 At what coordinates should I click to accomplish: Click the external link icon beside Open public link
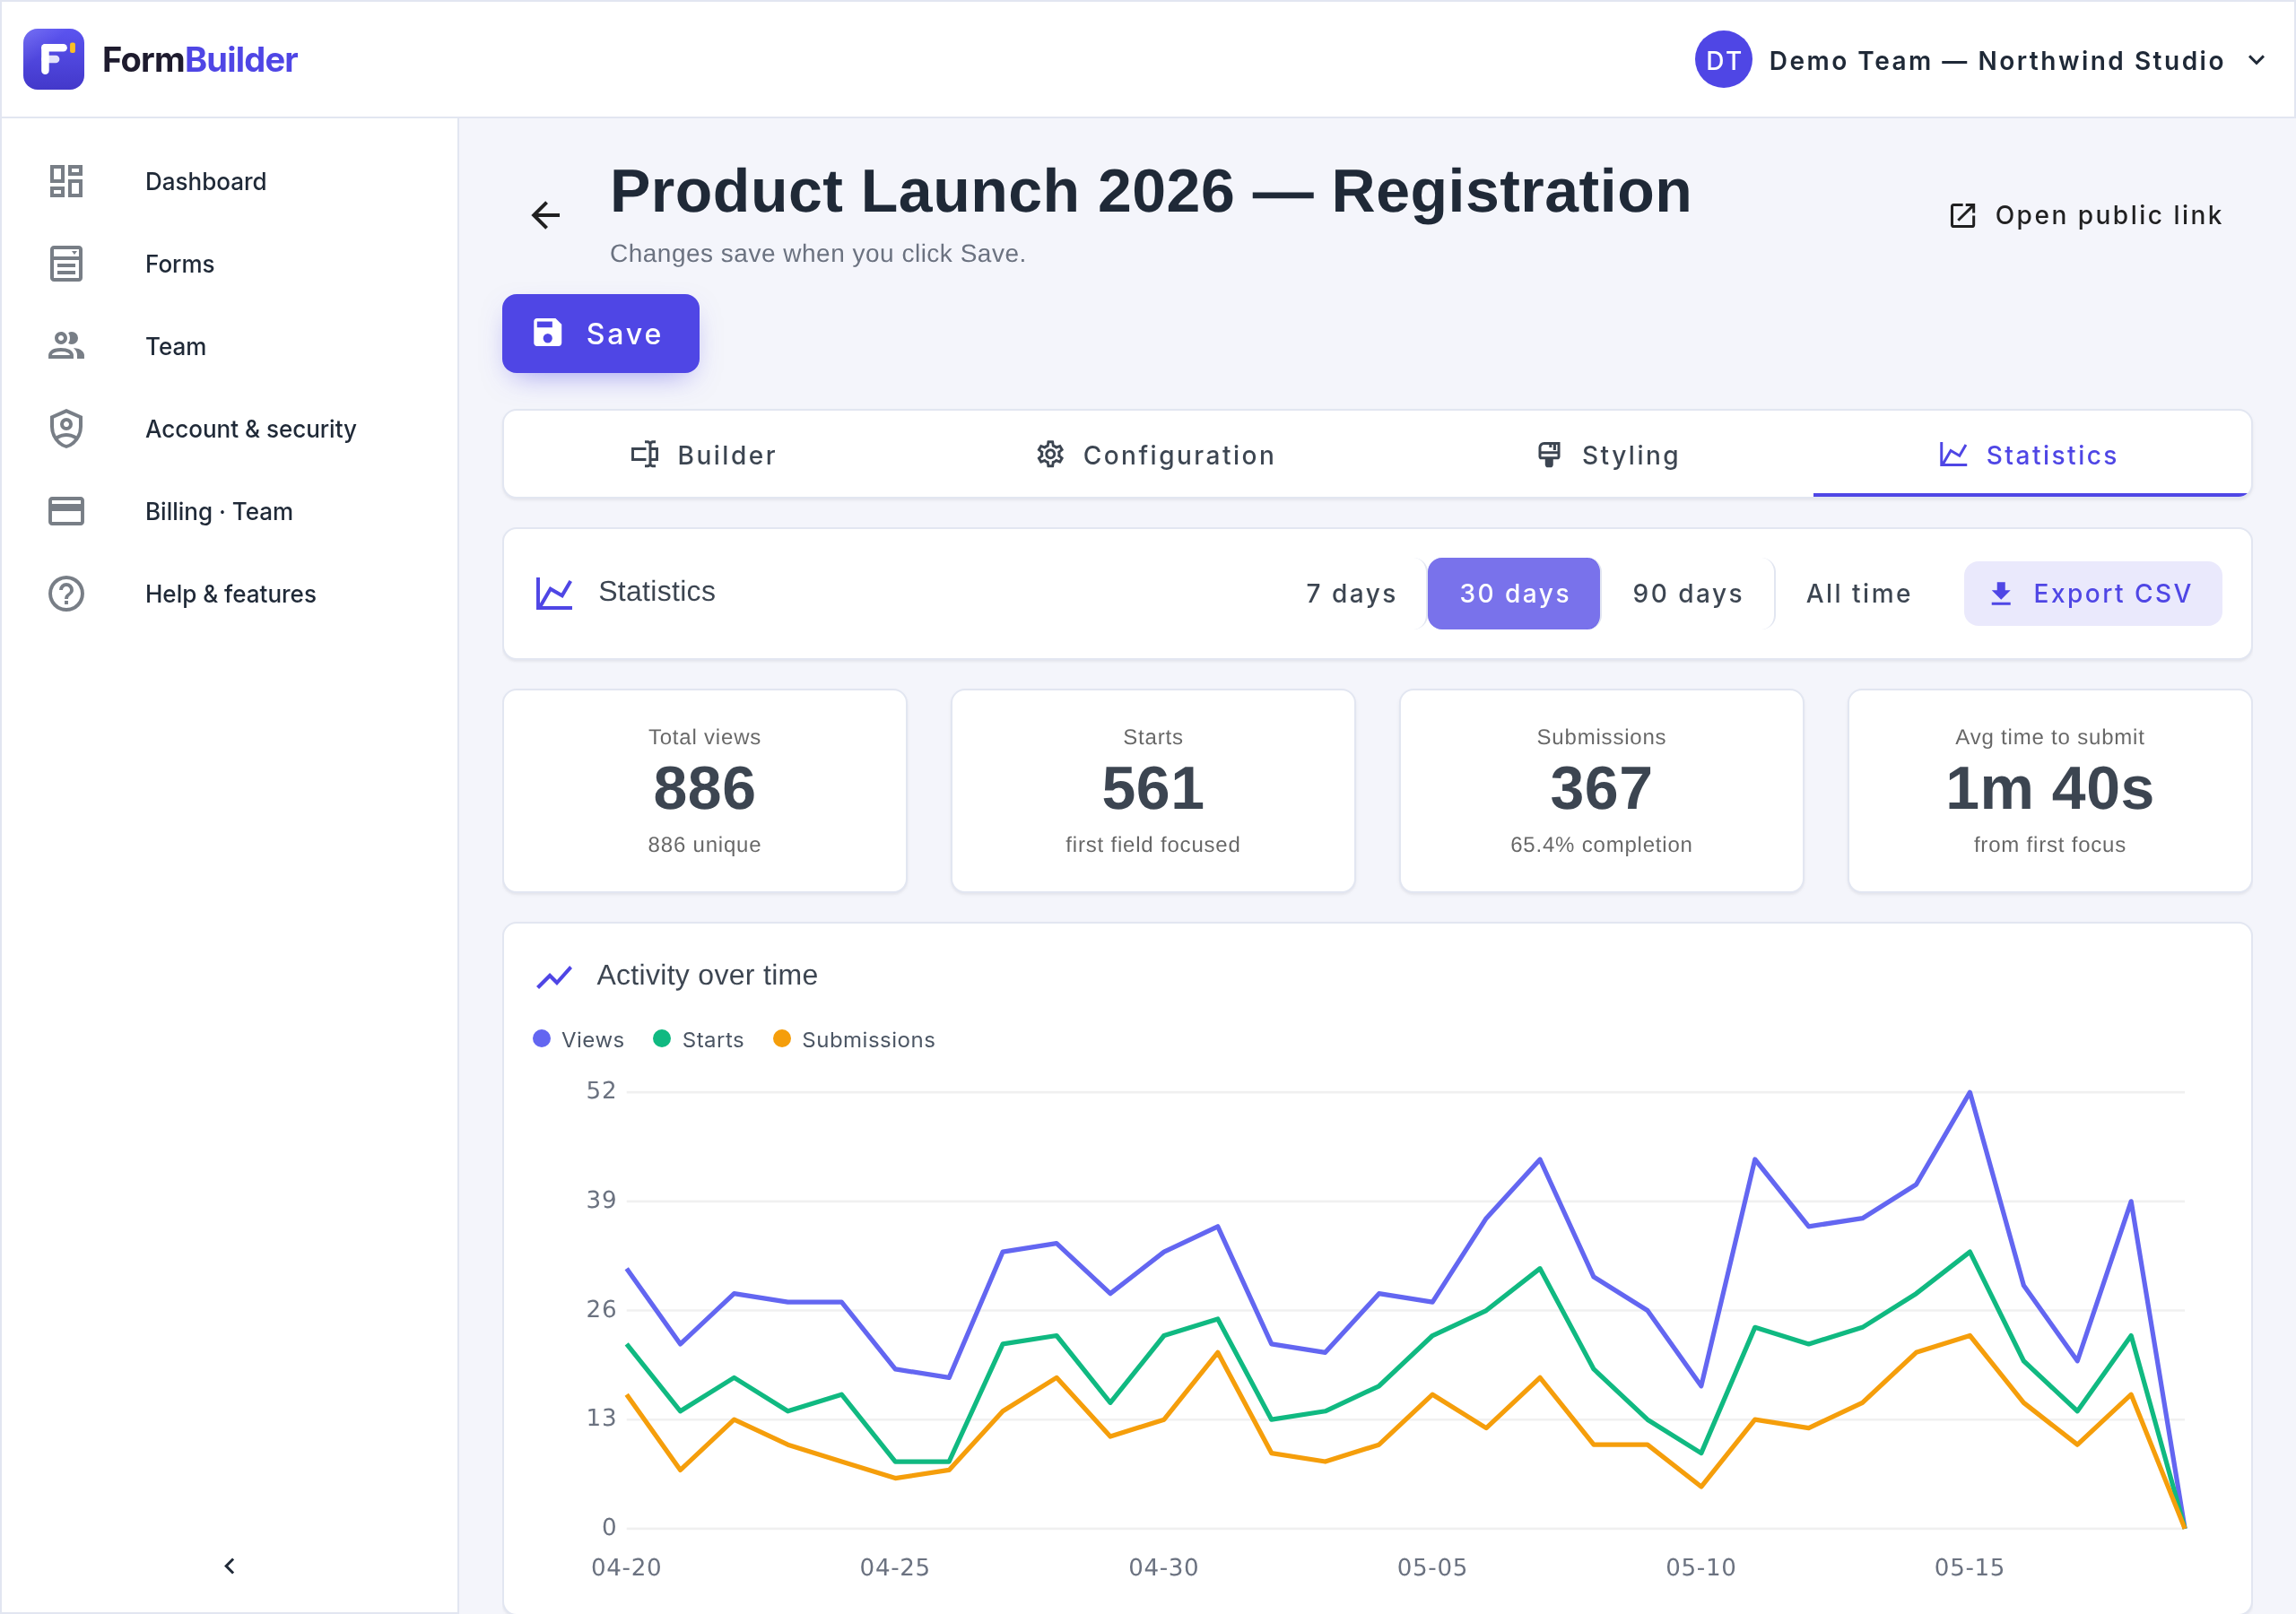[1962, 215]
